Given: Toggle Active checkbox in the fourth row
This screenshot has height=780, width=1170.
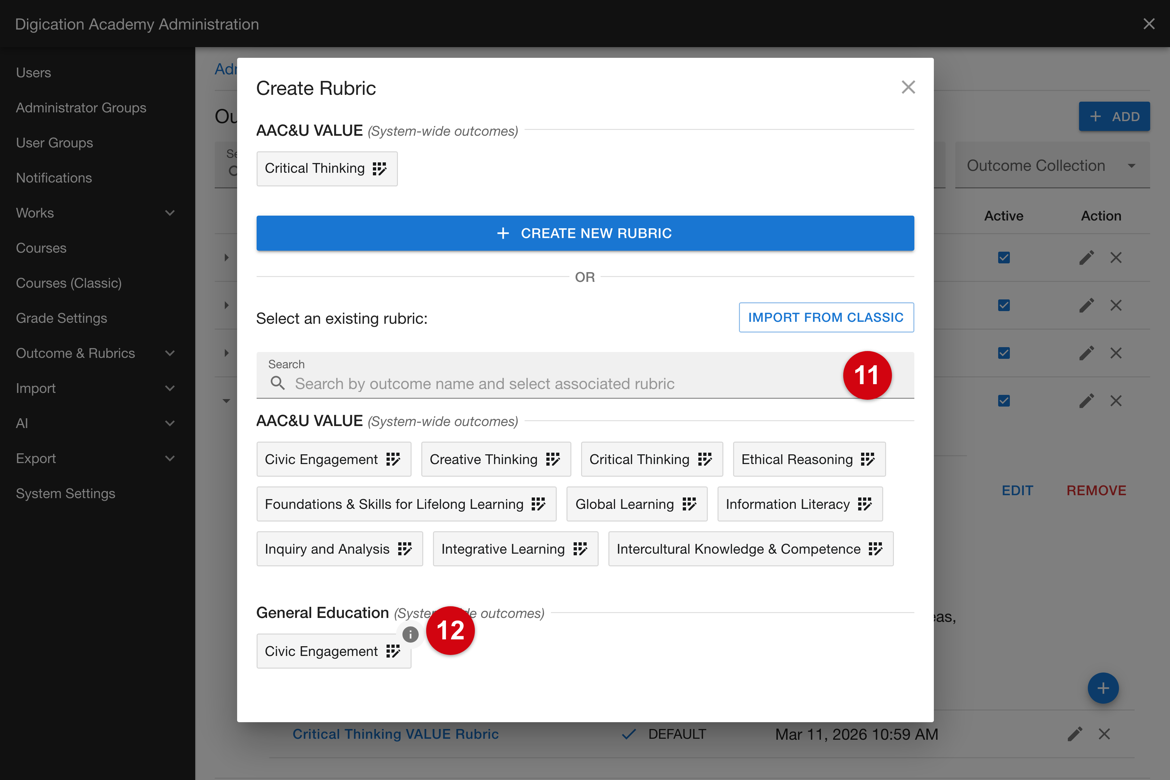Looking at the screenshot, I should point(1004,401).
